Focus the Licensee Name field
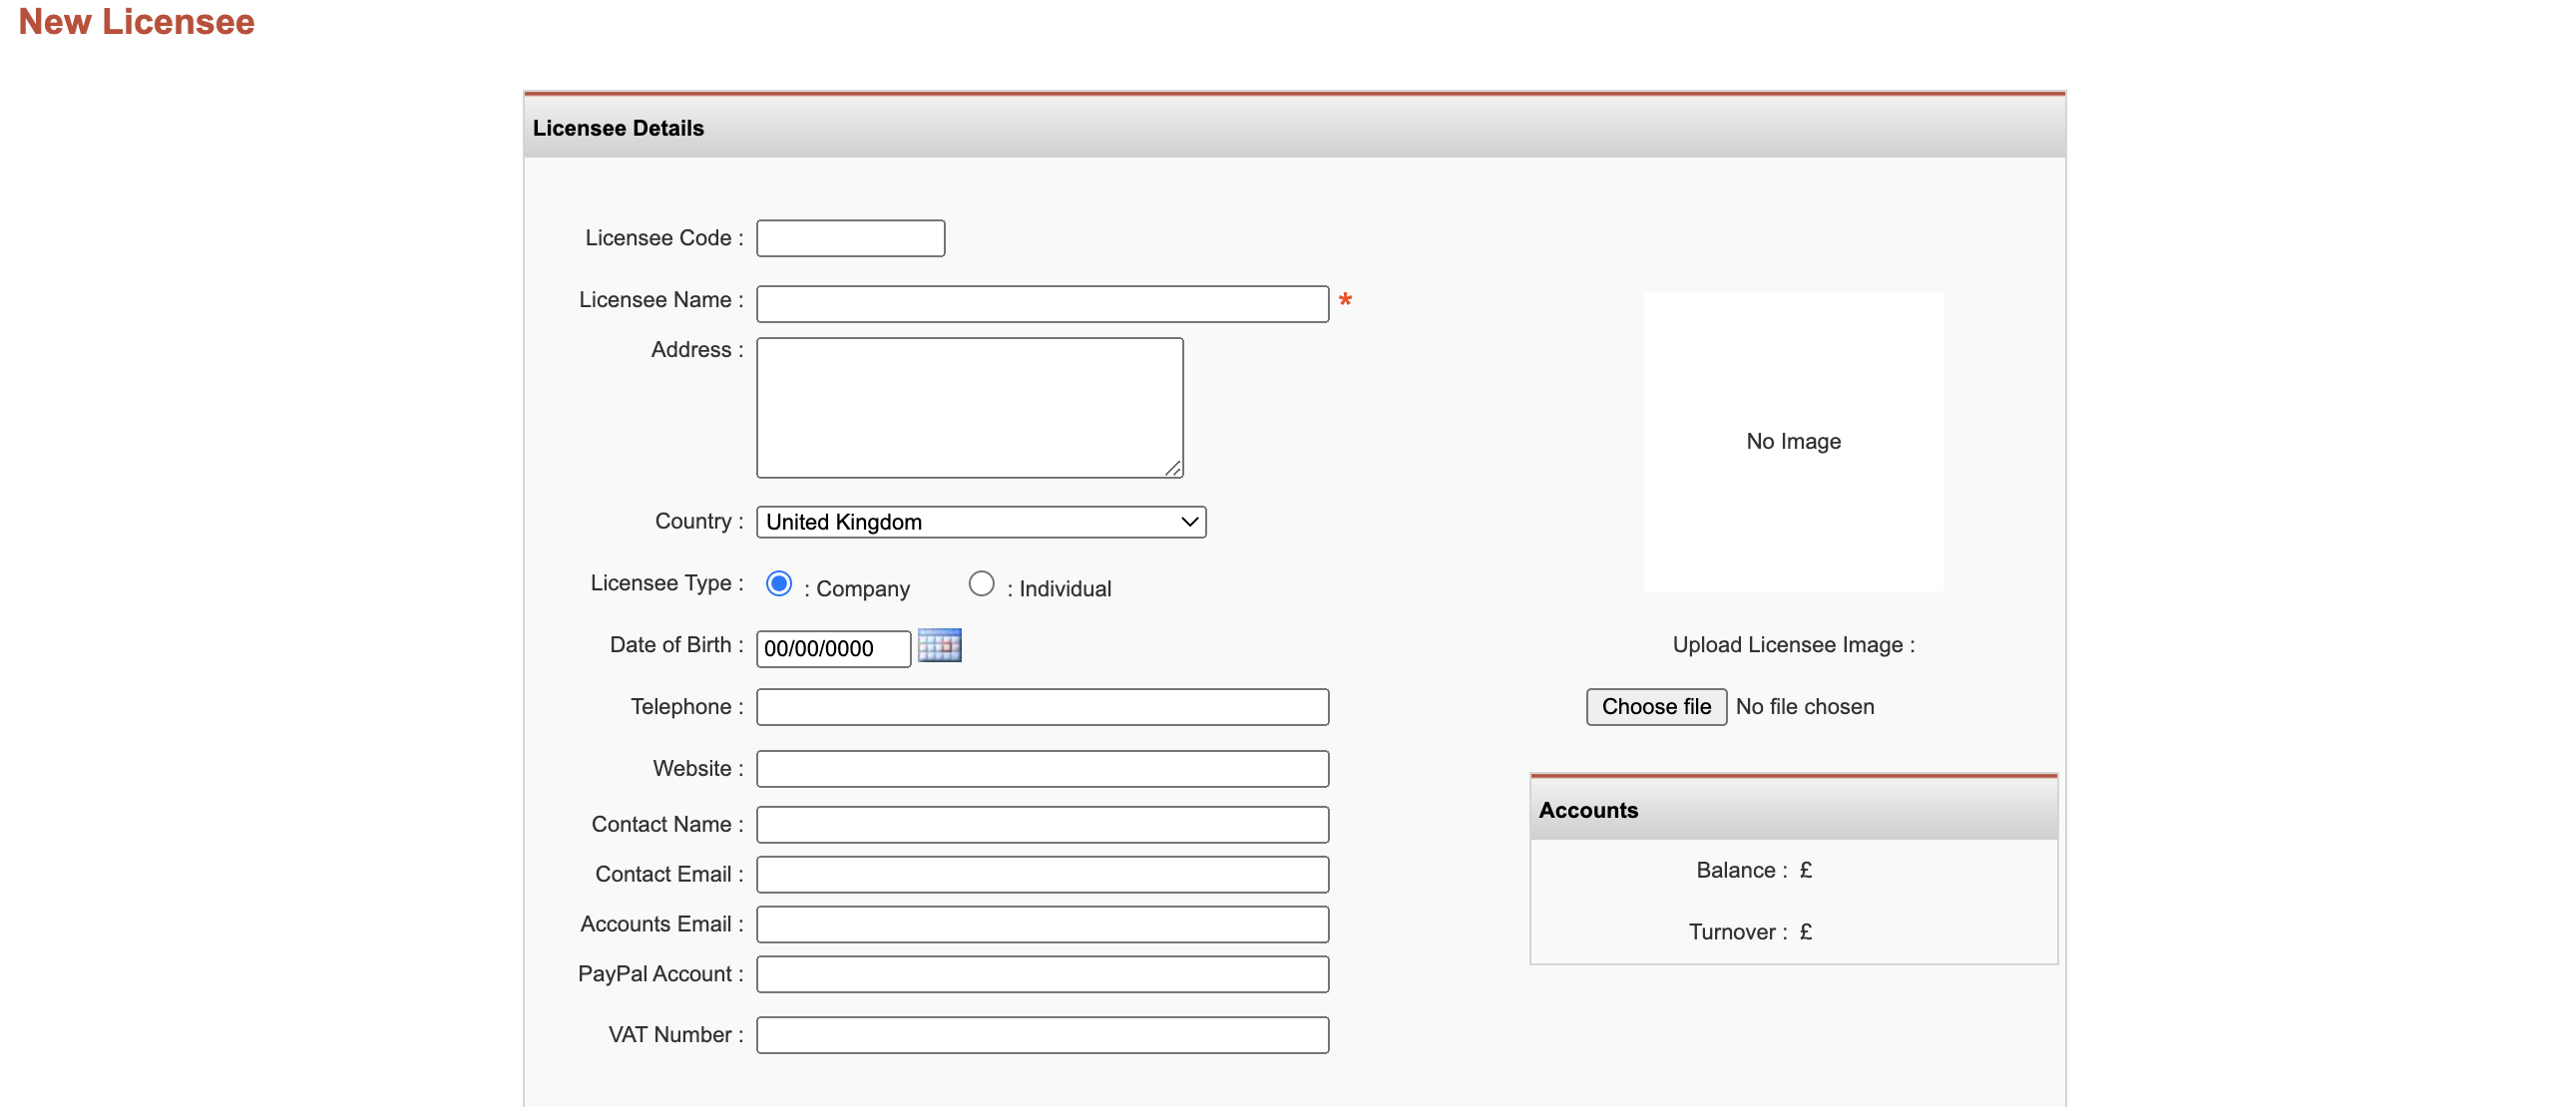The height and width of the screenshot is (1107, 2576). [x=1042, y=304]
